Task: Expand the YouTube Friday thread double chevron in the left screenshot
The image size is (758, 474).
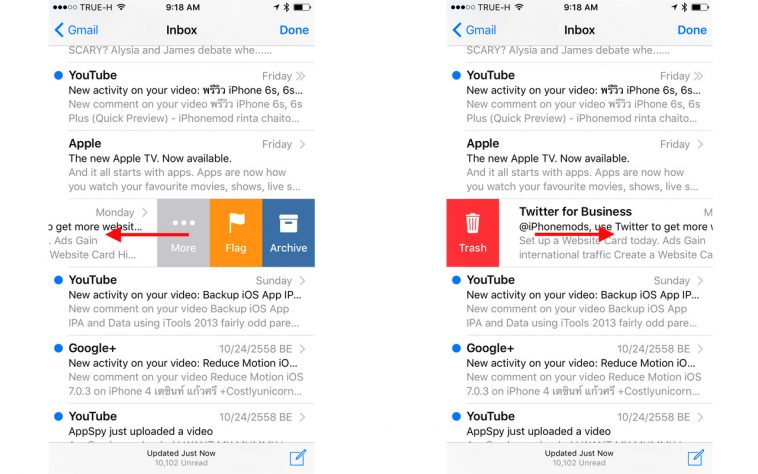Action: [301, 76]
